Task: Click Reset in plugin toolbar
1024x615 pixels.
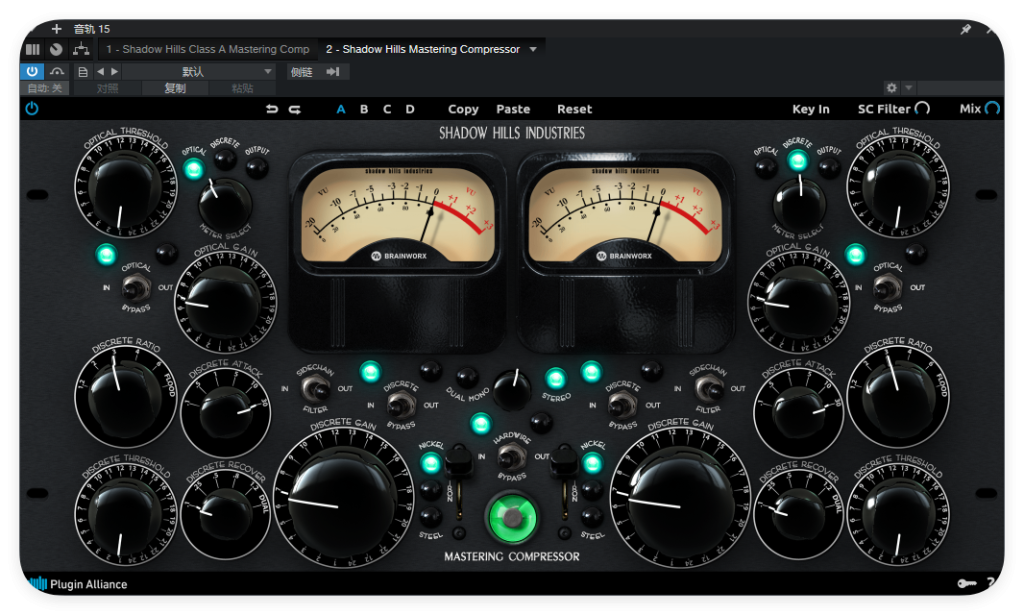Action: tap(574, 109)
